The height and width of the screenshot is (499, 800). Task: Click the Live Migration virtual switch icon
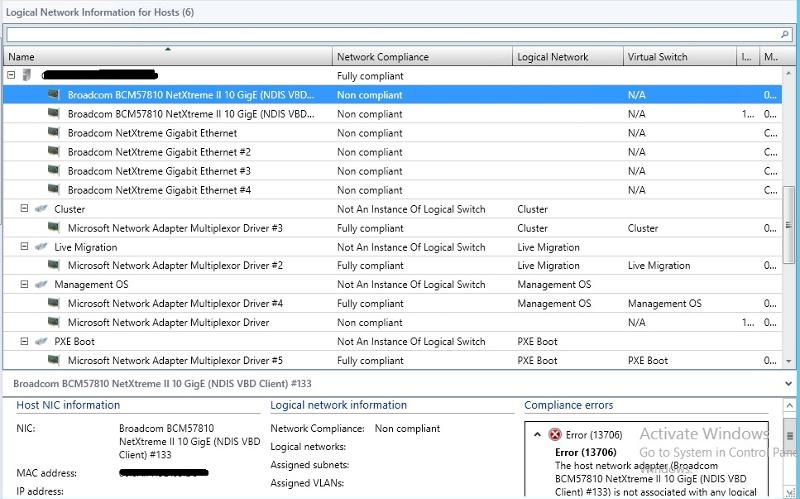click(41, 247)
